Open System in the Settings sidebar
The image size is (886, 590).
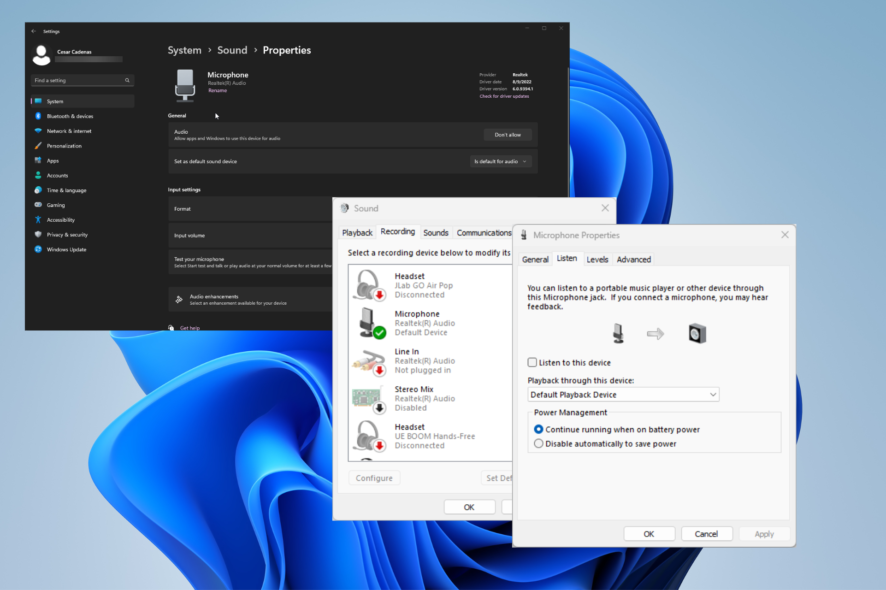click(x=82, y=101)
